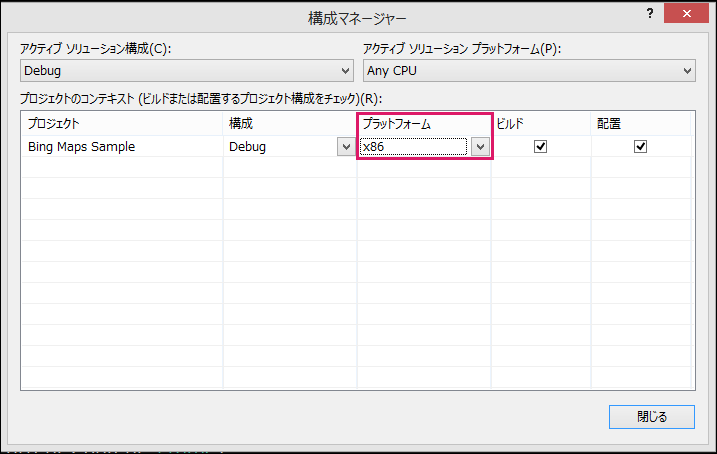The image size is (717, 454).
Task: Open the active solution configuration Debug dropdown
Action: click(x=187, y=71)
